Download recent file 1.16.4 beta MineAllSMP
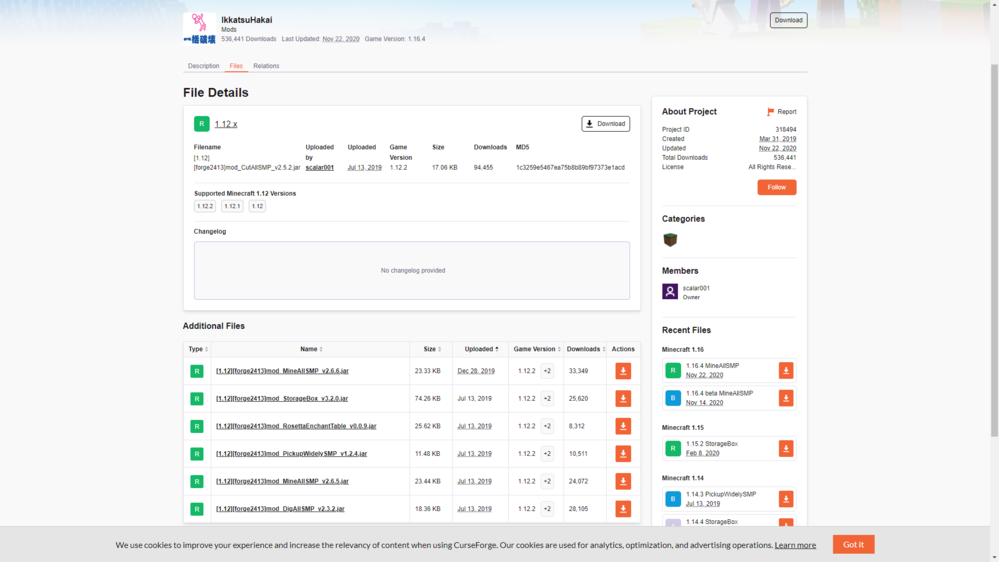This screenshot has width=999, height=562. click(x=786, y=398)
